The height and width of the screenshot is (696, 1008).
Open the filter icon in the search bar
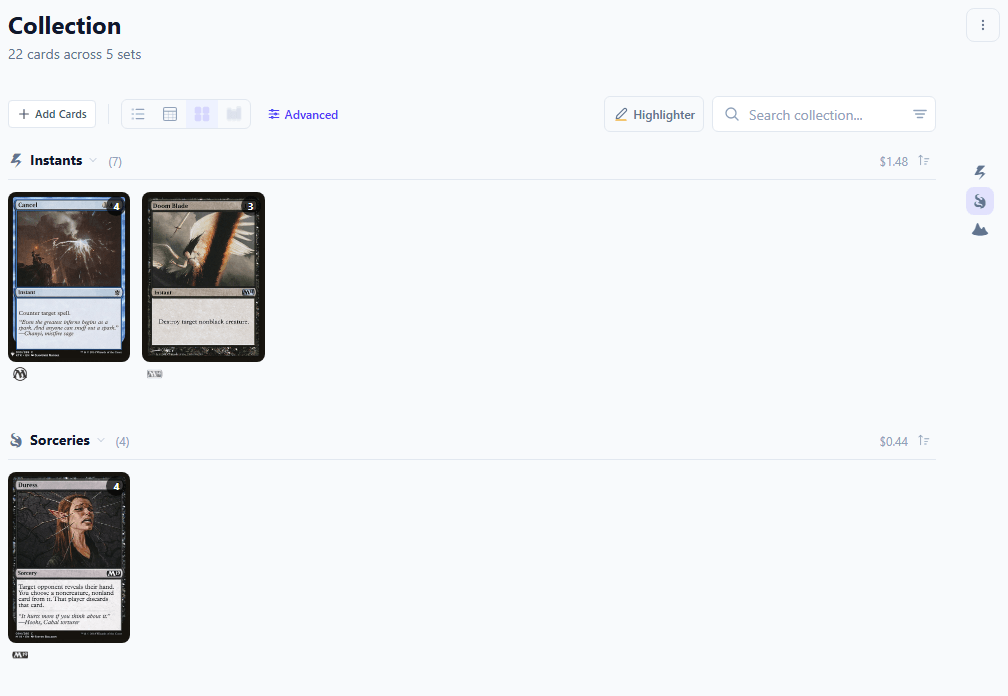point(918,114)
